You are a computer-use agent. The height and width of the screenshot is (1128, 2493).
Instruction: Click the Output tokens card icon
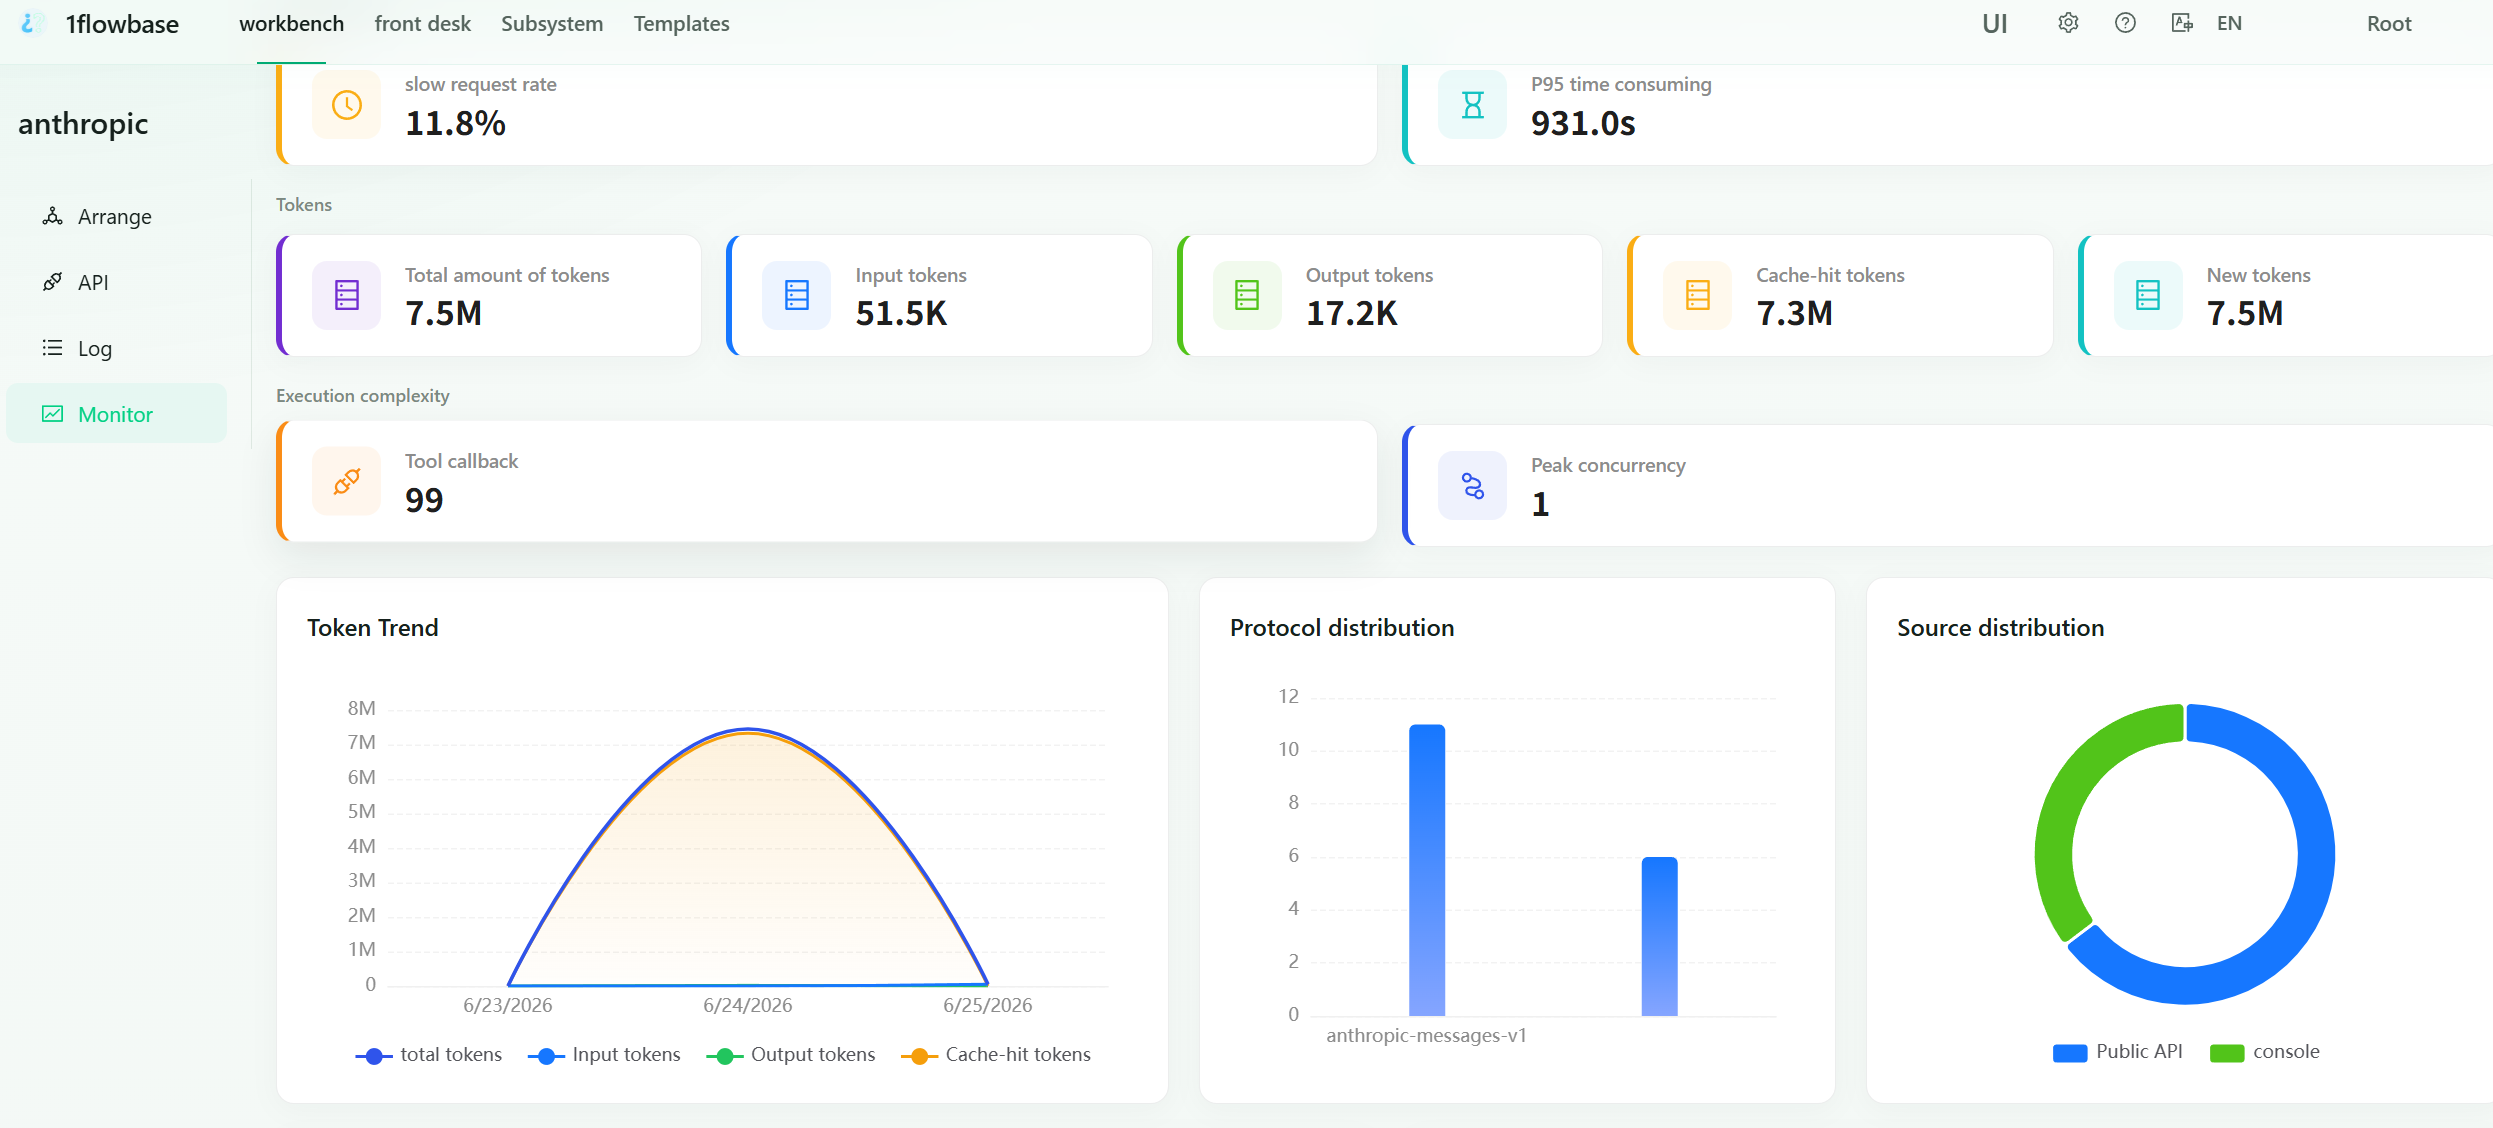tap(1247, 295)
